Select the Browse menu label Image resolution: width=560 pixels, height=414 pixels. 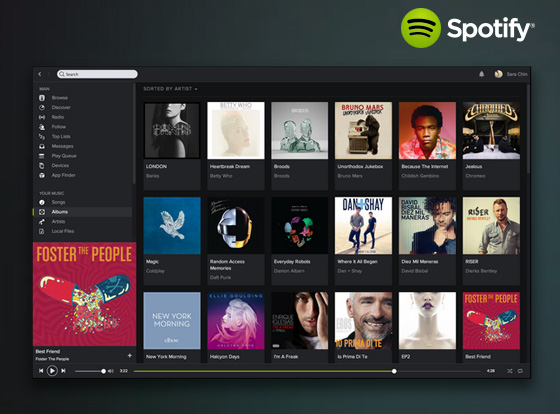click(x=60, y=98)
